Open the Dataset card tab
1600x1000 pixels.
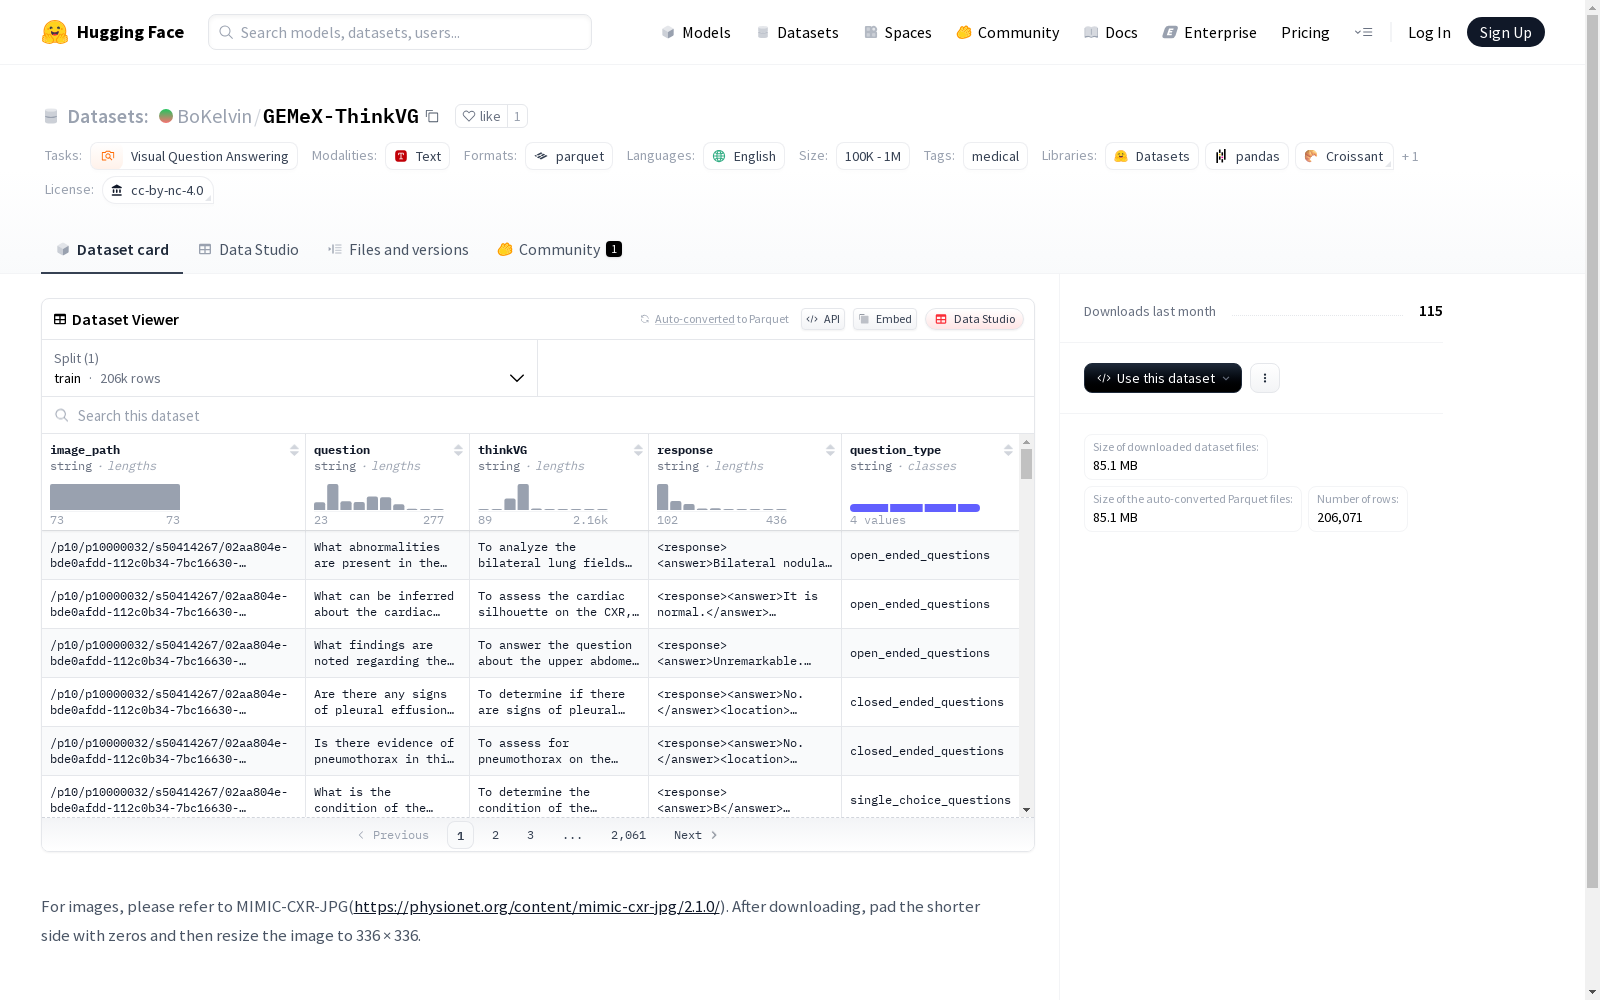112,250
